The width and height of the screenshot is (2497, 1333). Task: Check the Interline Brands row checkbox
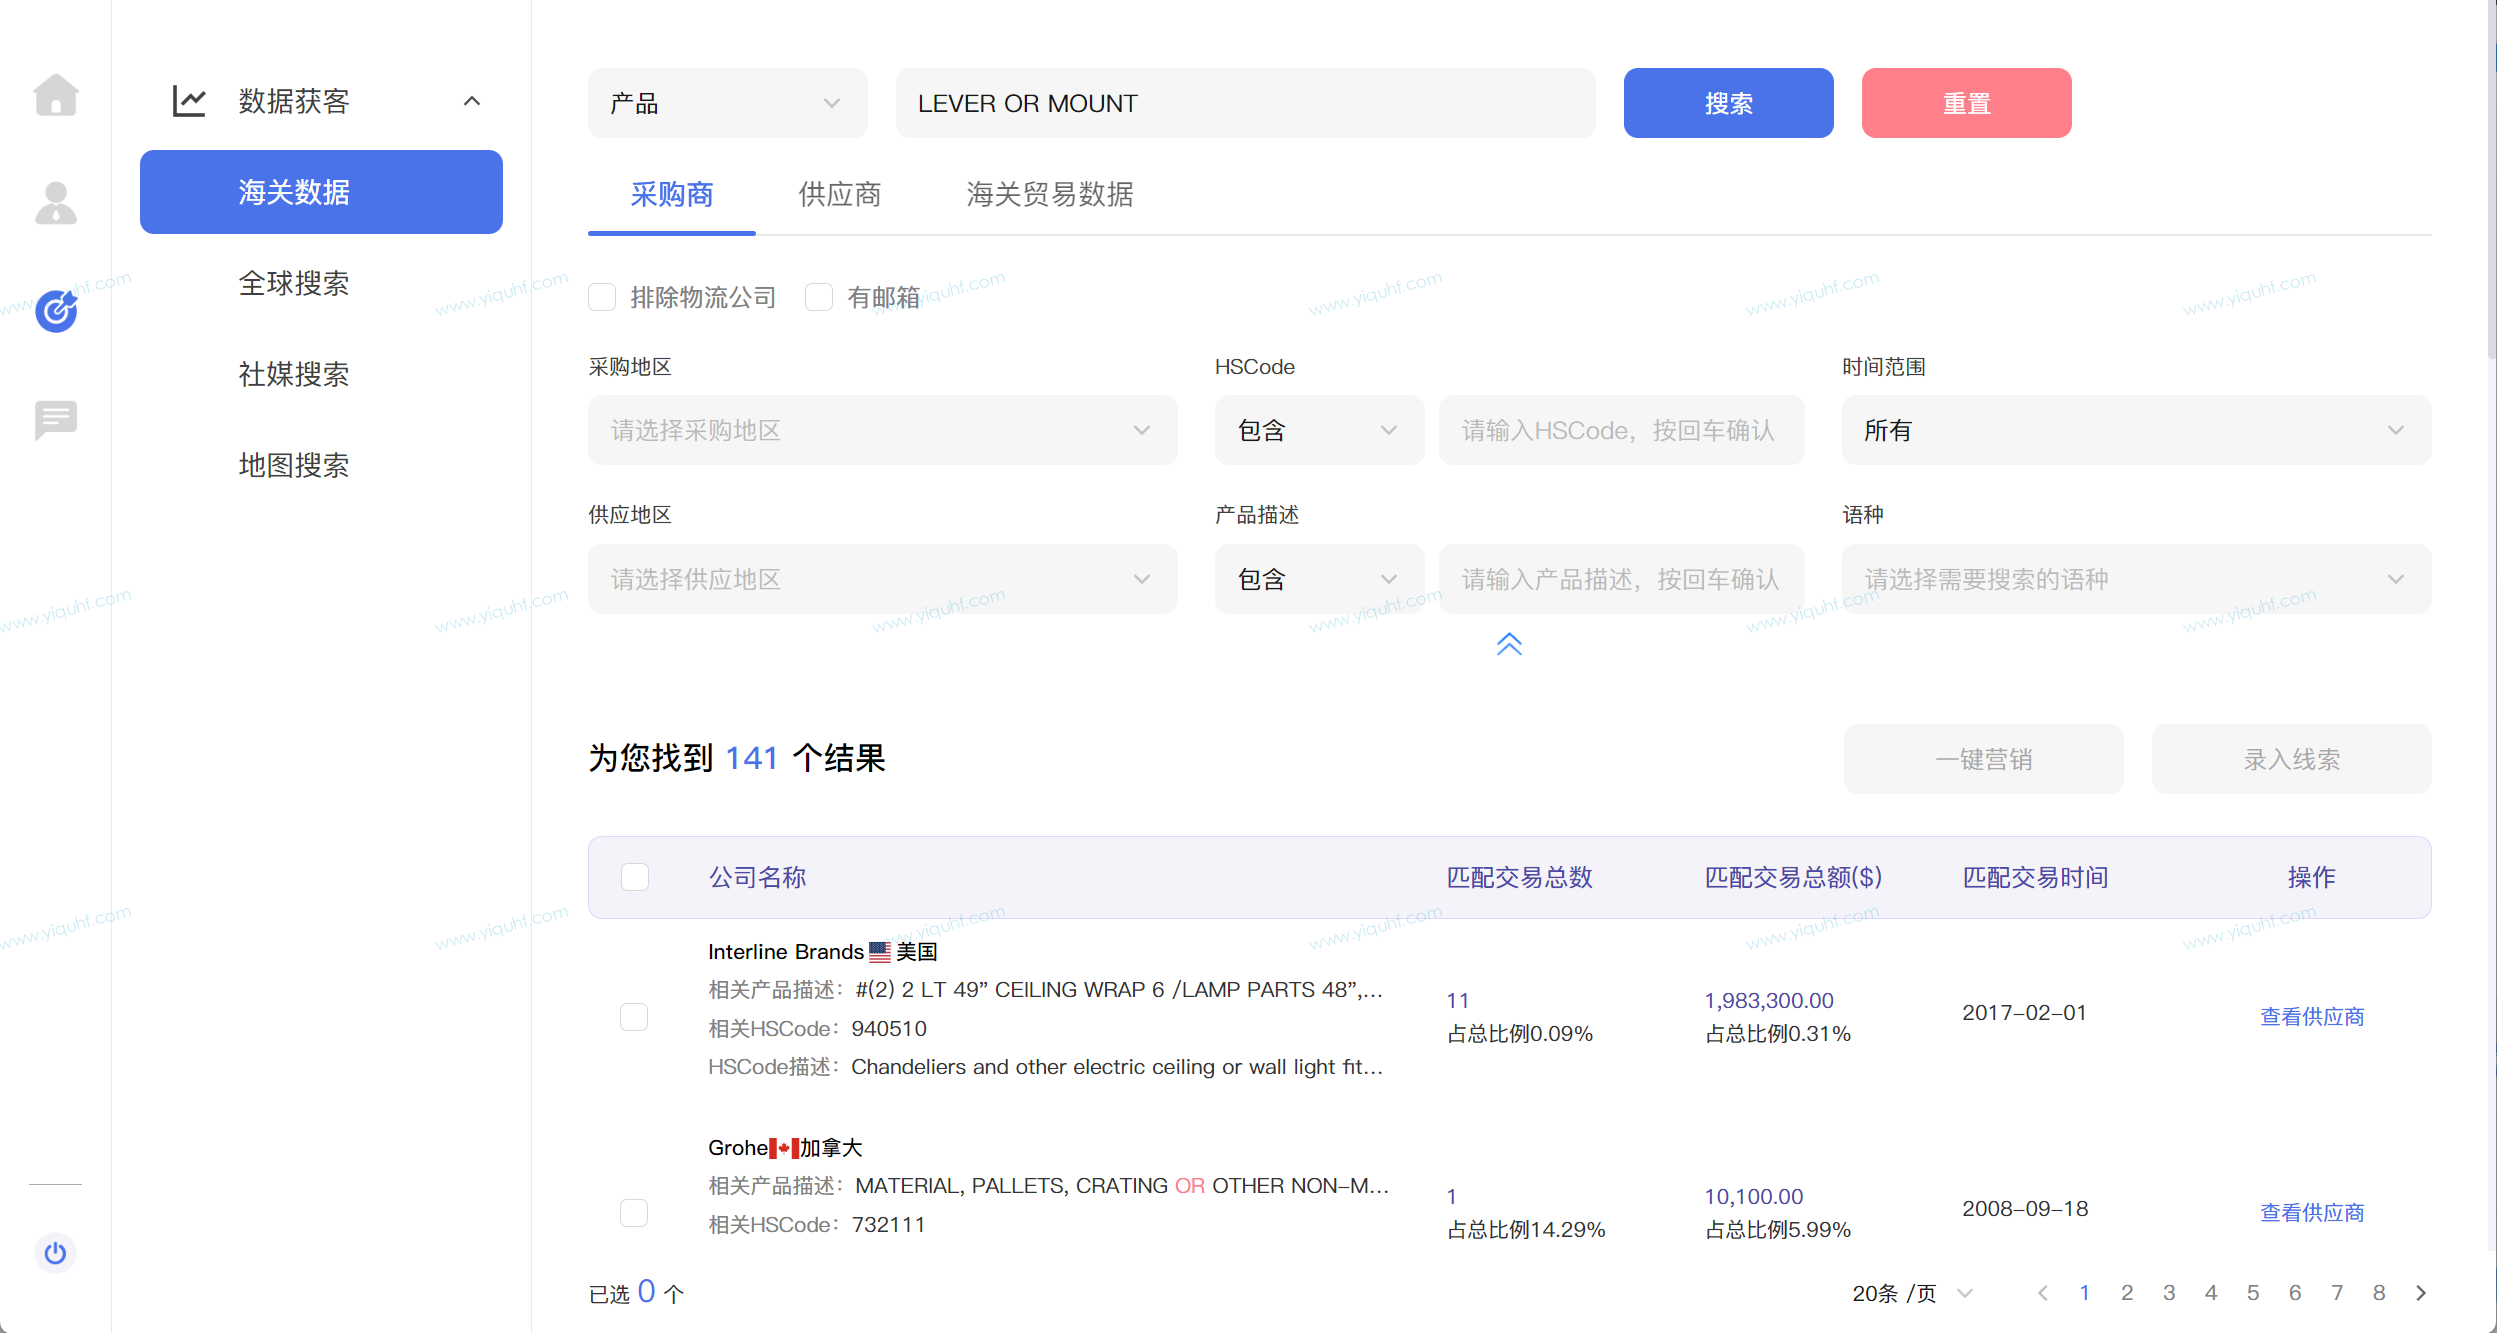[x=634, y=1017]
